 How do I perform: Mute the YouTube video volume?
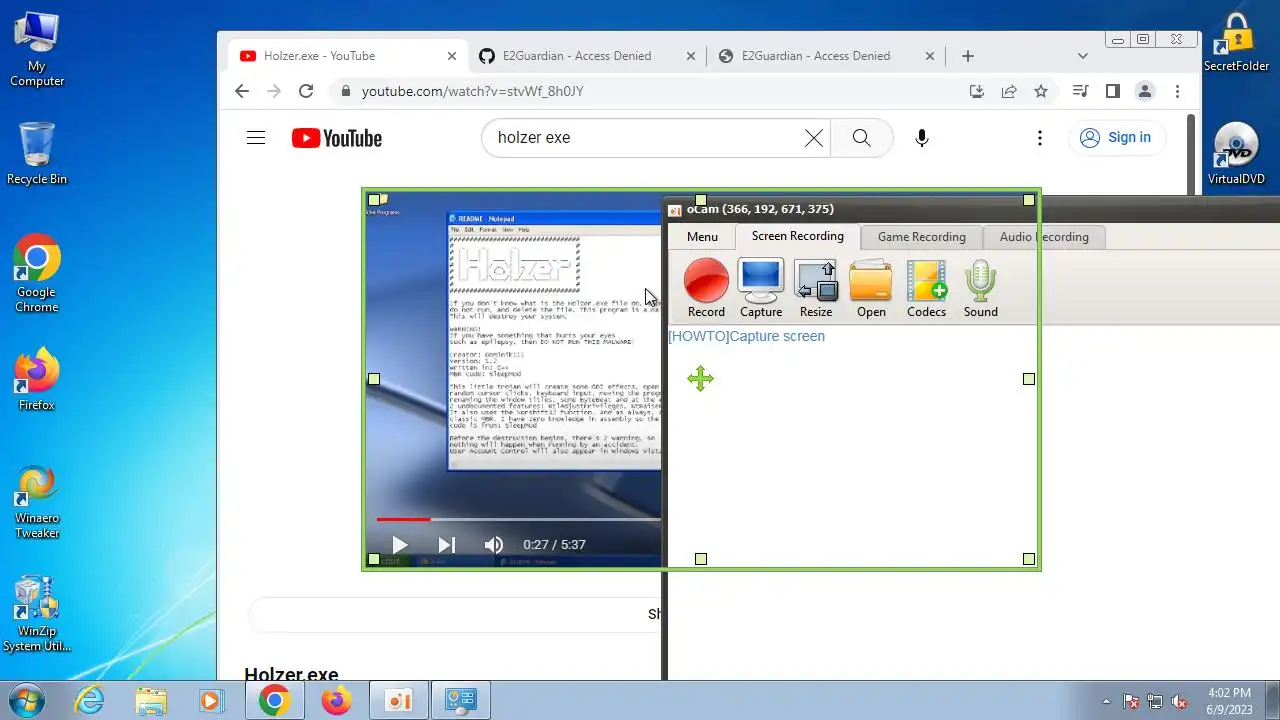click(494, 545)
